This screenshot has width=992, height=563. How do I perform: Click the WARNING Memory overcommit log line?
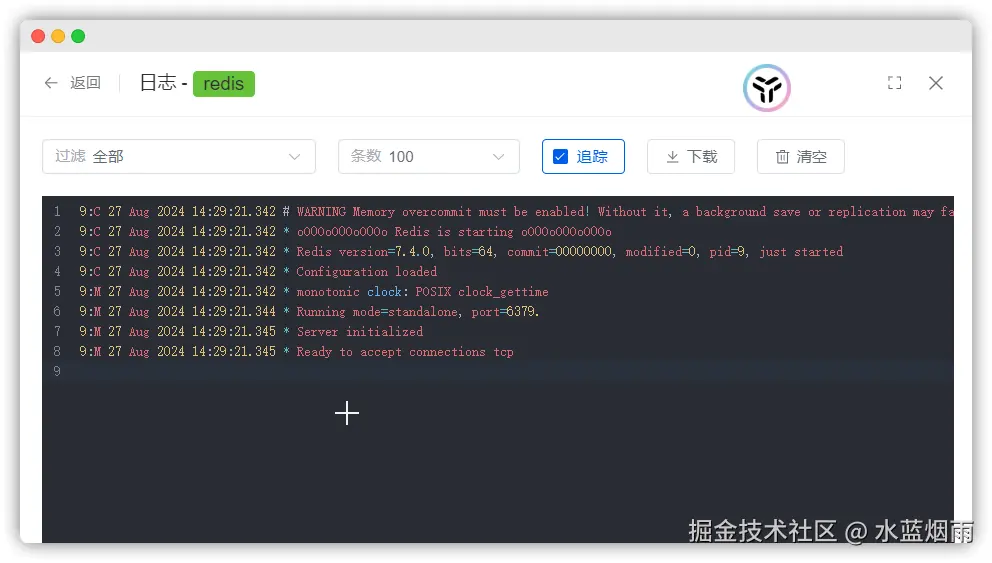pyautogui.click(x=516, y=212)
